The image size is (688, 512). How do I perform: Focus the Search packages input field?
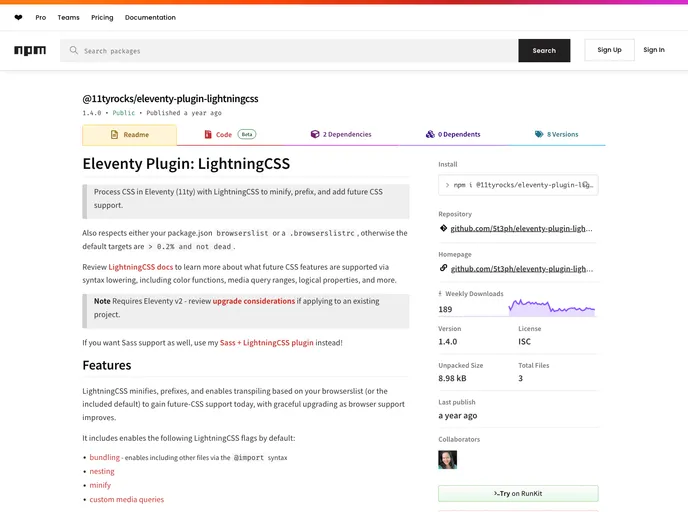coord(289,50)
